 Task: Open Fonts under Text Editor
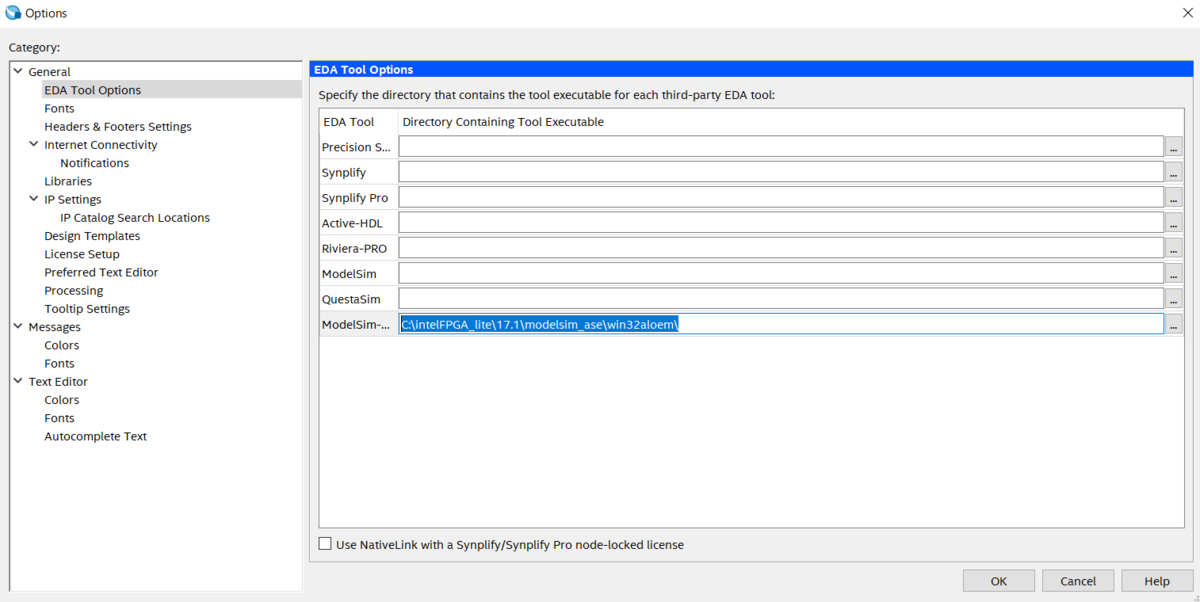59,418
